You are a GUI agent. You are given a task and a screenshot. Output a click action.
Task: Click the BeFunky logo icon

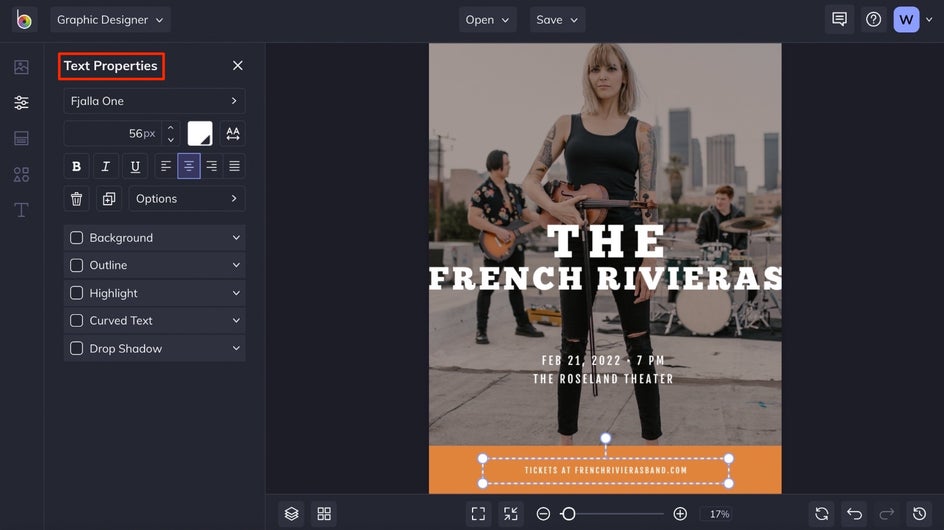(24, 20)
